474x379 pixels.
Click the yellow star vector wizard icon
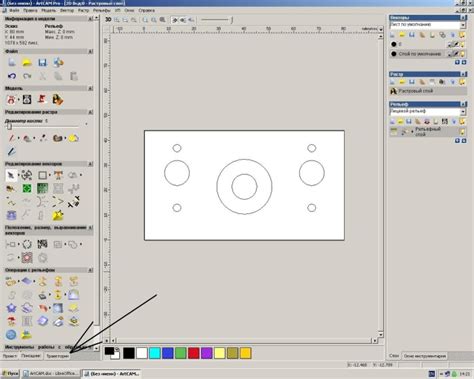coord(58,215)
